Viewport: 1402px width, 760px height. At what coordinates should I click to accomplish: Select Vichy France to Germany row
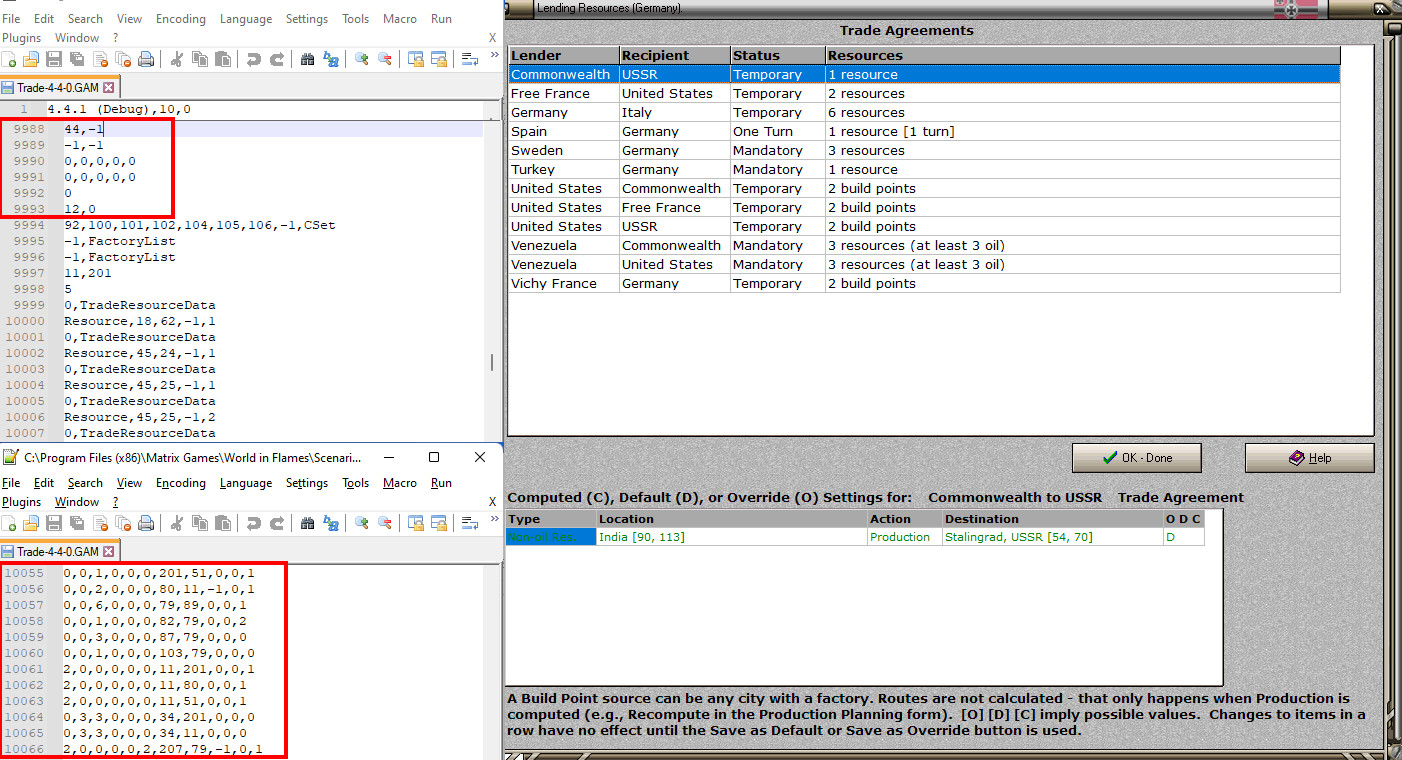pyautogui.click(x=924, y=284)
